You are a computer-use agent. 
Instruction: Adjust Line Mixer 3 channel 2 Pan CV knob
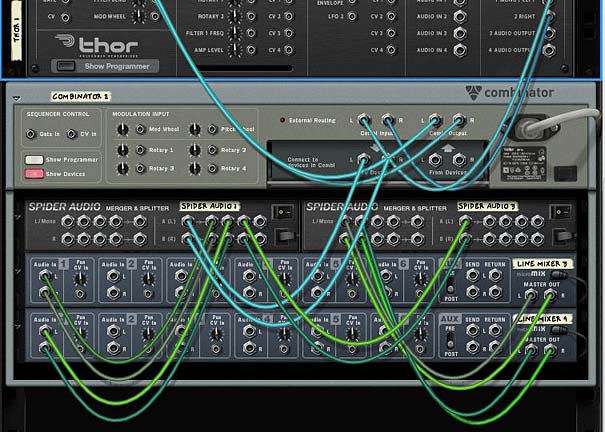click(x=149, y=278)
